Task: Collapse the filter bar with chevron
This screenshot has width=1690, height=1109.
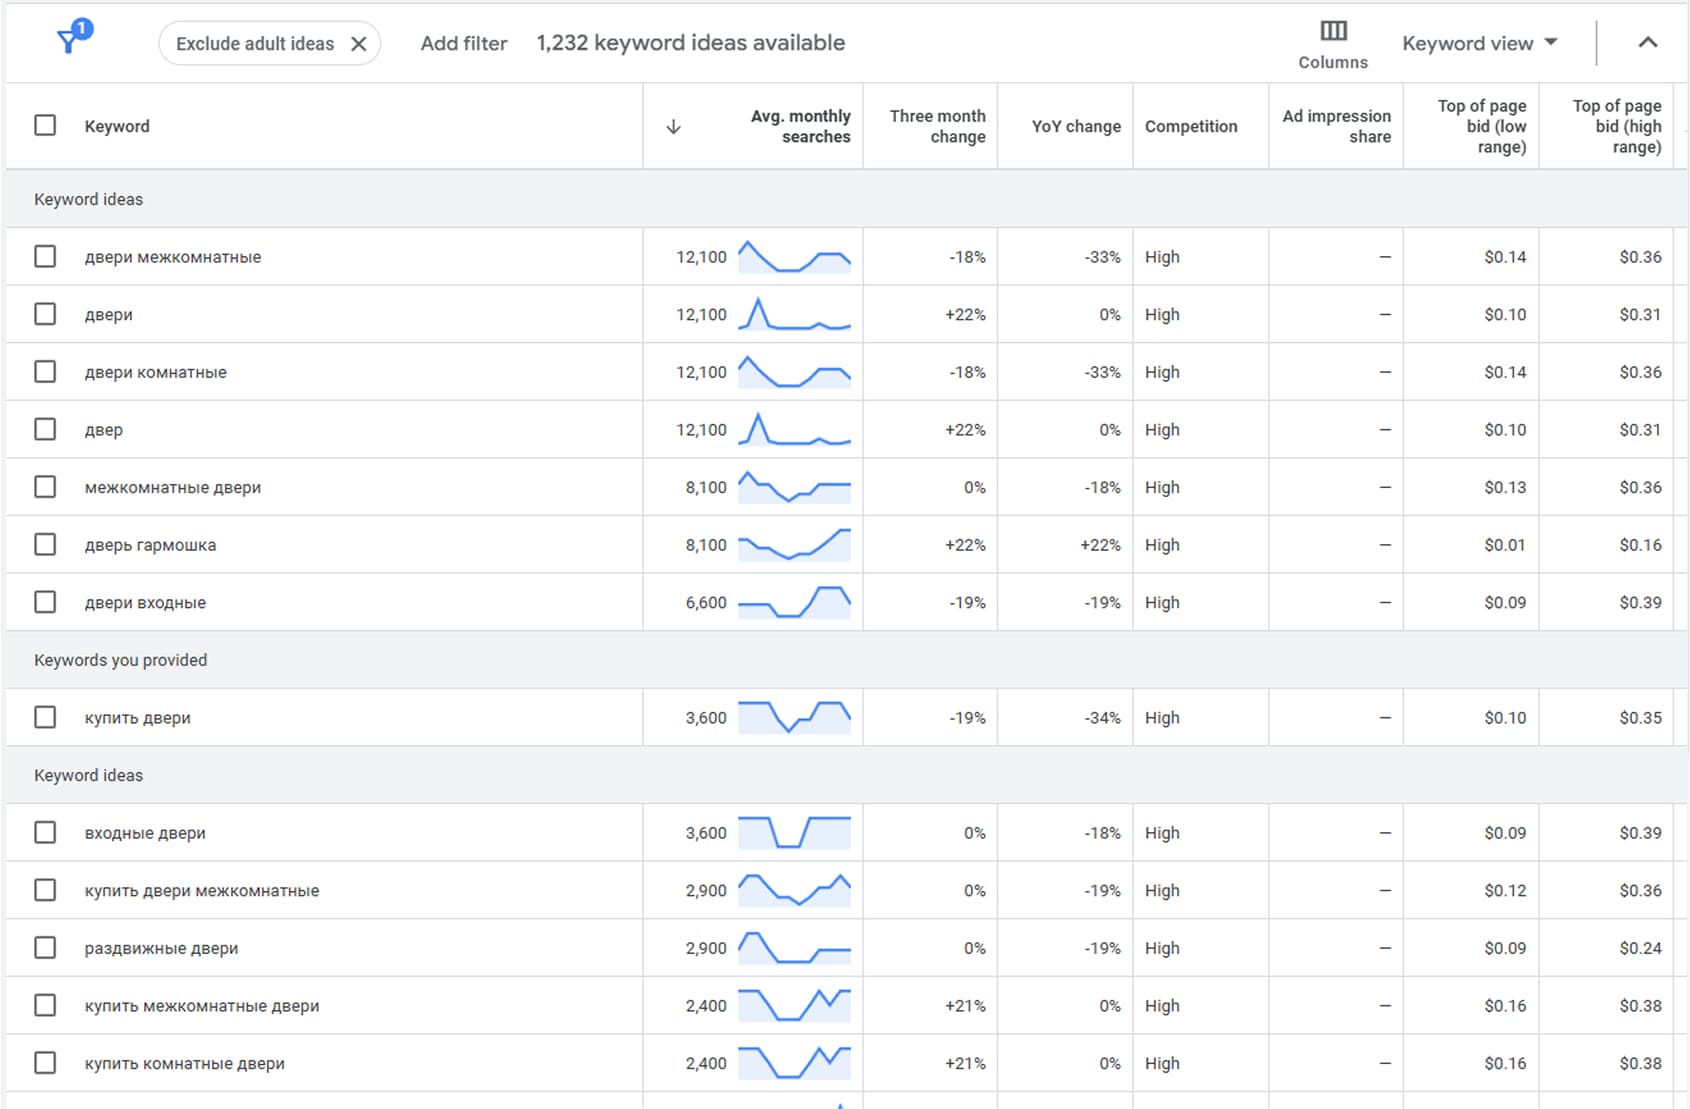Action: 1647,43
